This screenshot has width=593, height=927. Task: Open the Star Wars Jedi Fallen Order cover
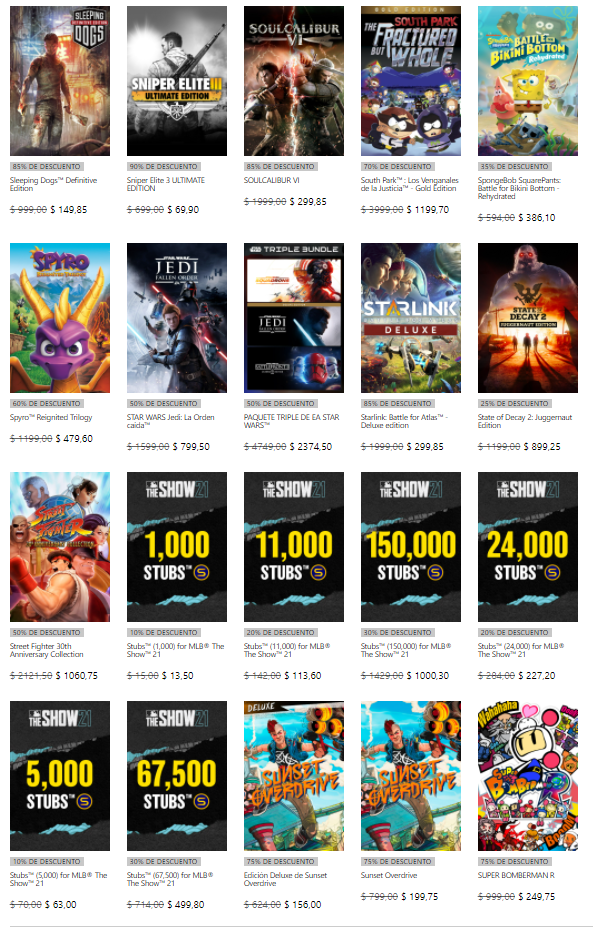[x=177, y=318]
